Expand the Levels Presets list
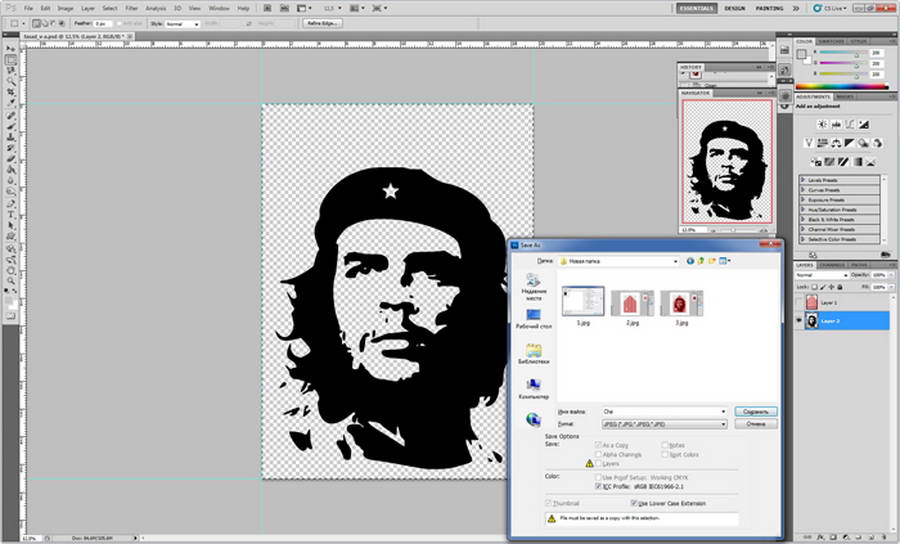This screenshot has width=900, height=544. [x=803, y=180]
